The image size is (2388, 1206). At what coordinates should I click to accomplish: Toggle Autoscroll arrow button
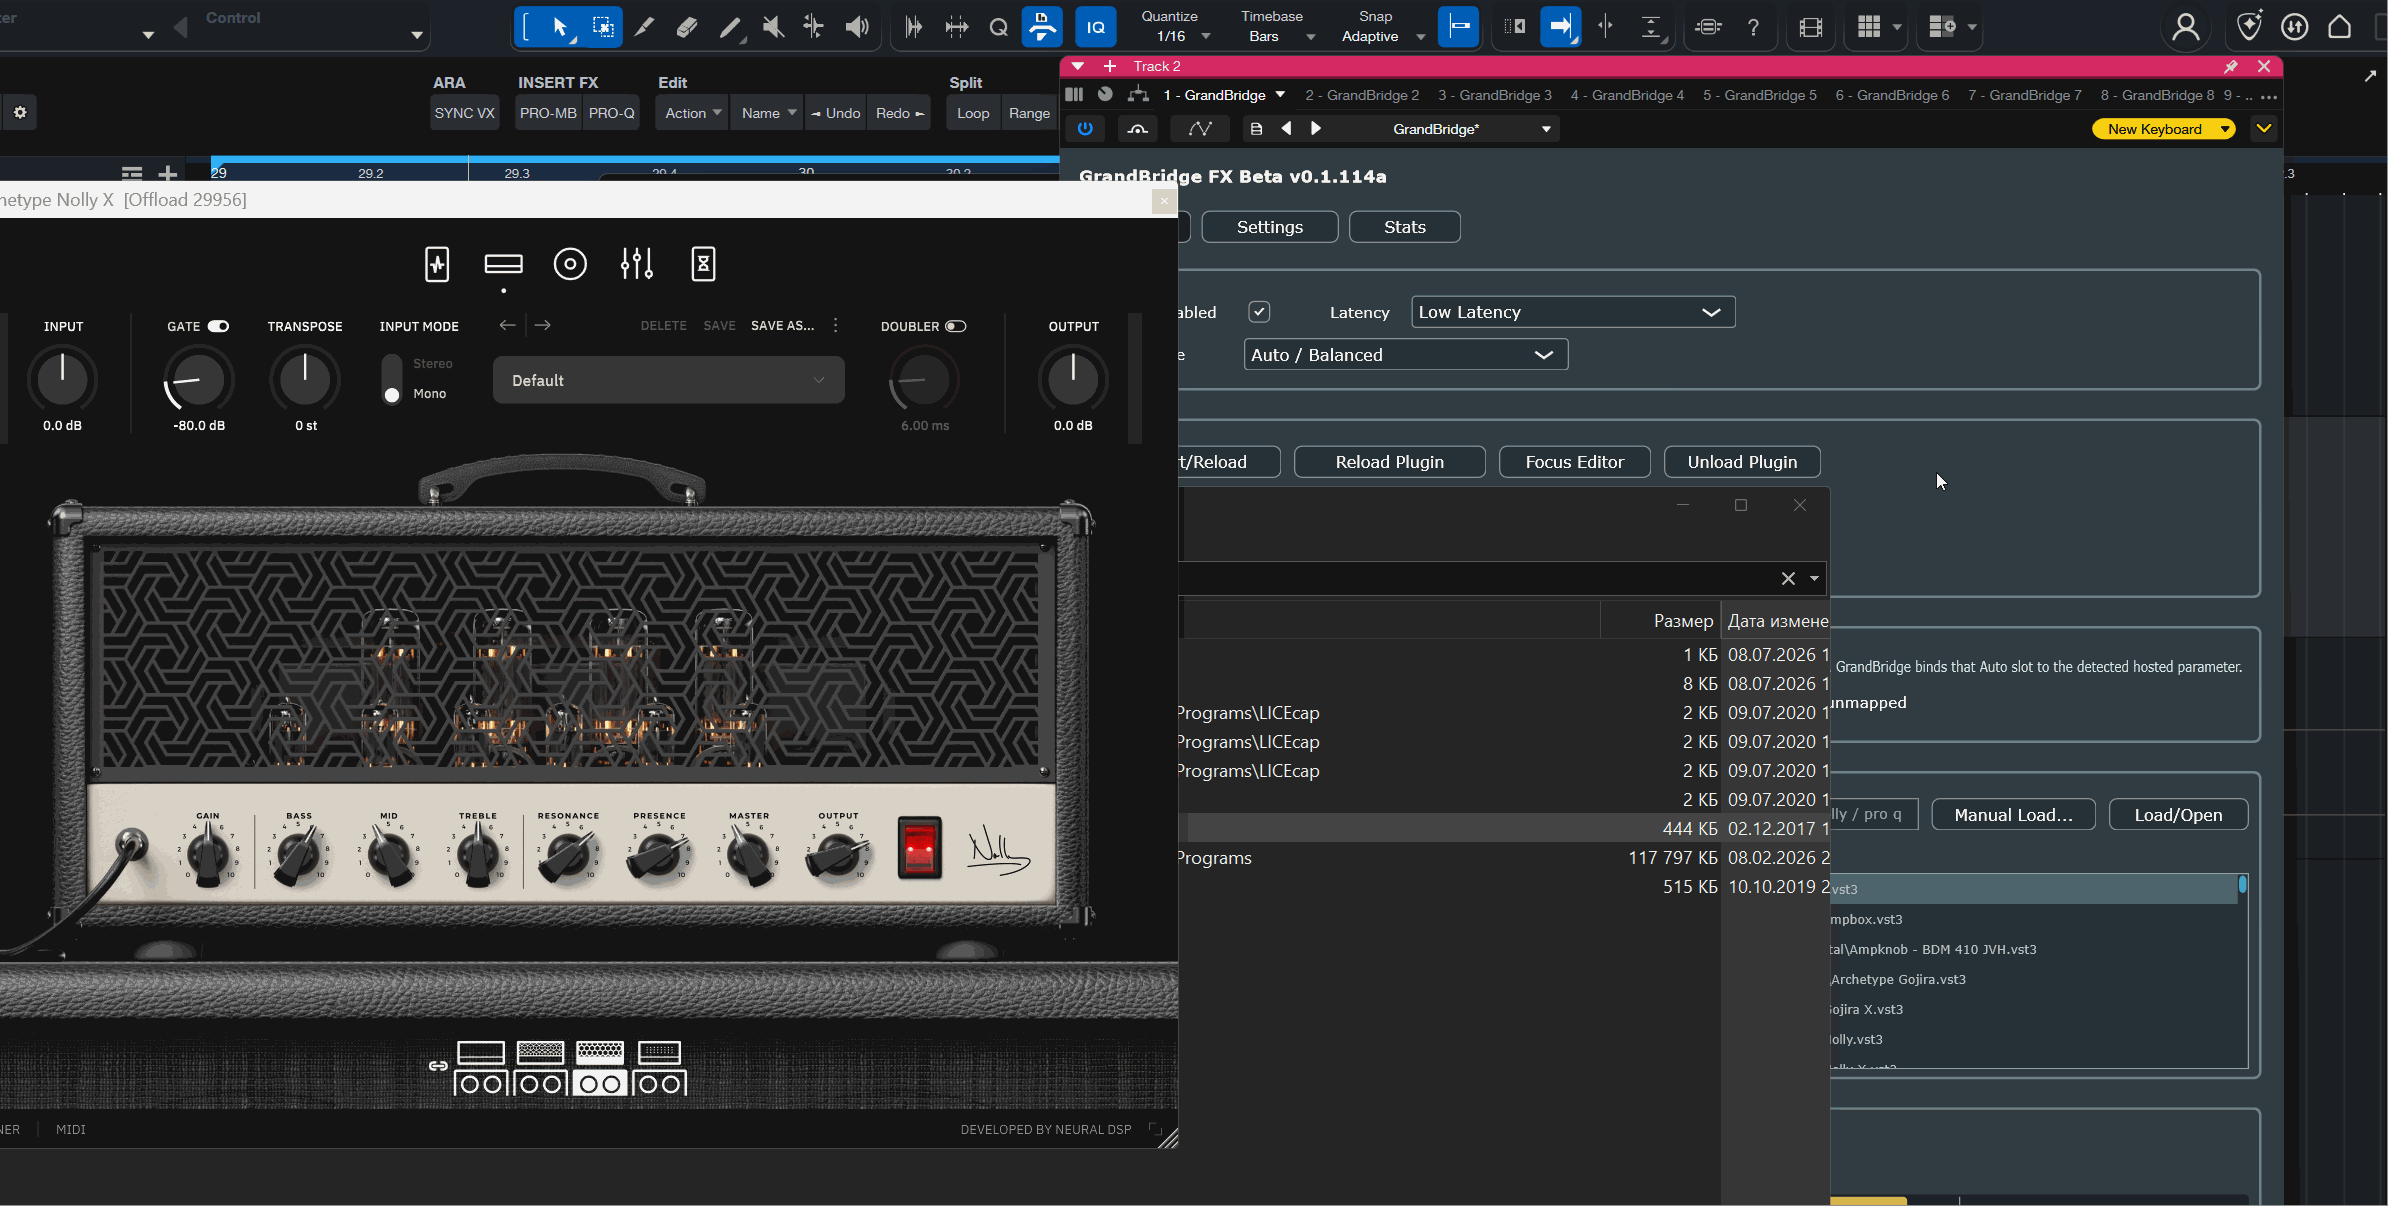point(1560,27)
